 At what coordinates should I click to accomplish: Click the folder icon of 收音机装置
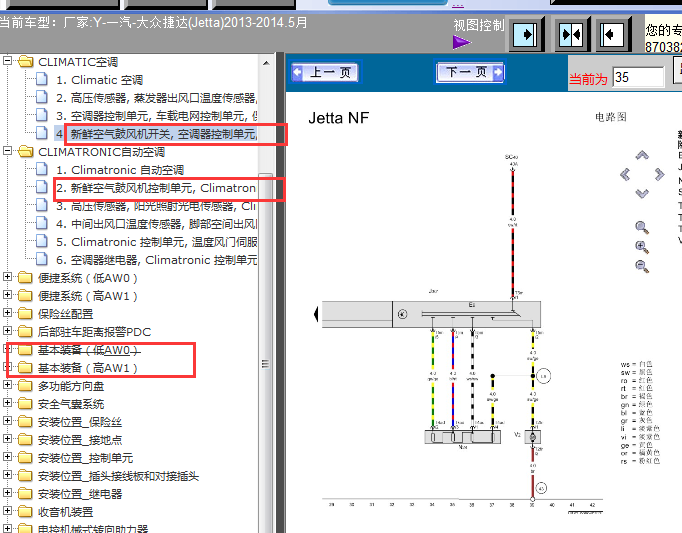26,511
